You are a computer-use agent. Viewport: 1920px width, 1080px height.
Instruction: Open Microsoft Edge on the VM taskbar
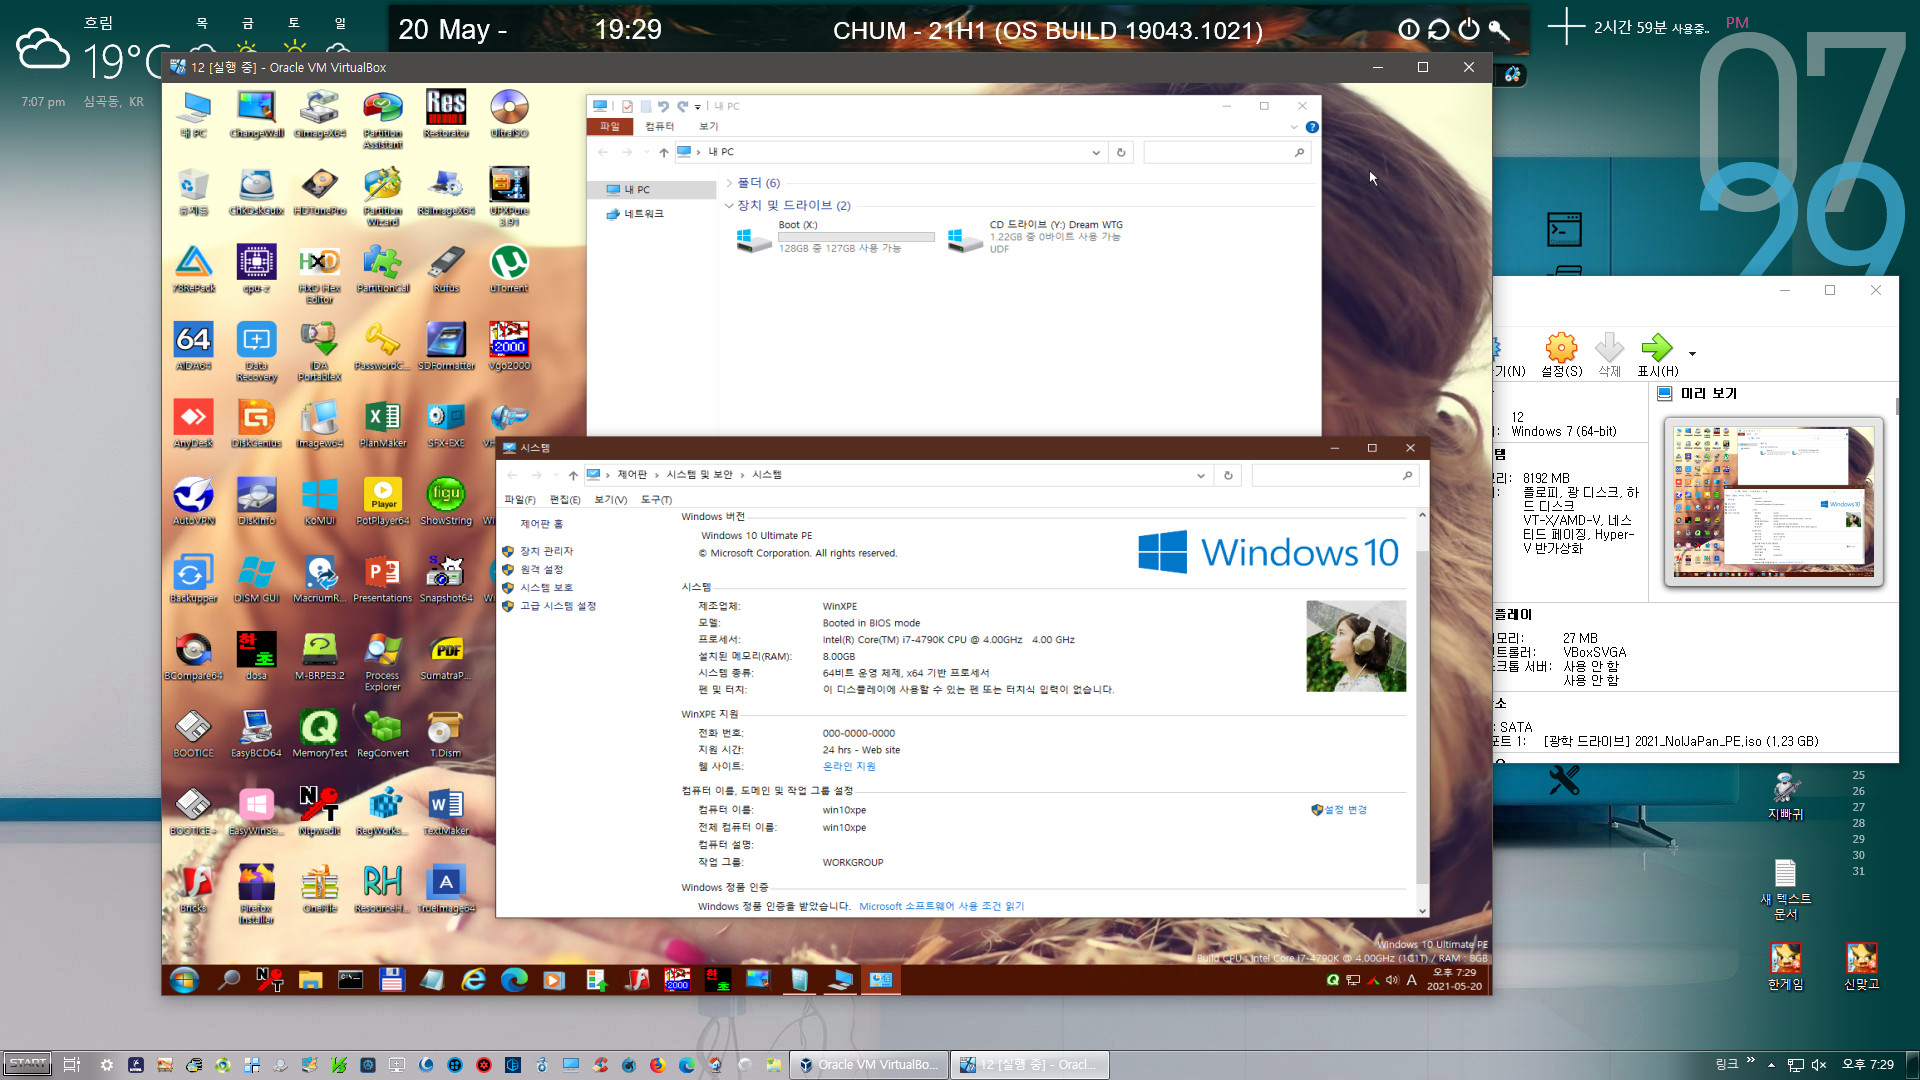514,980
